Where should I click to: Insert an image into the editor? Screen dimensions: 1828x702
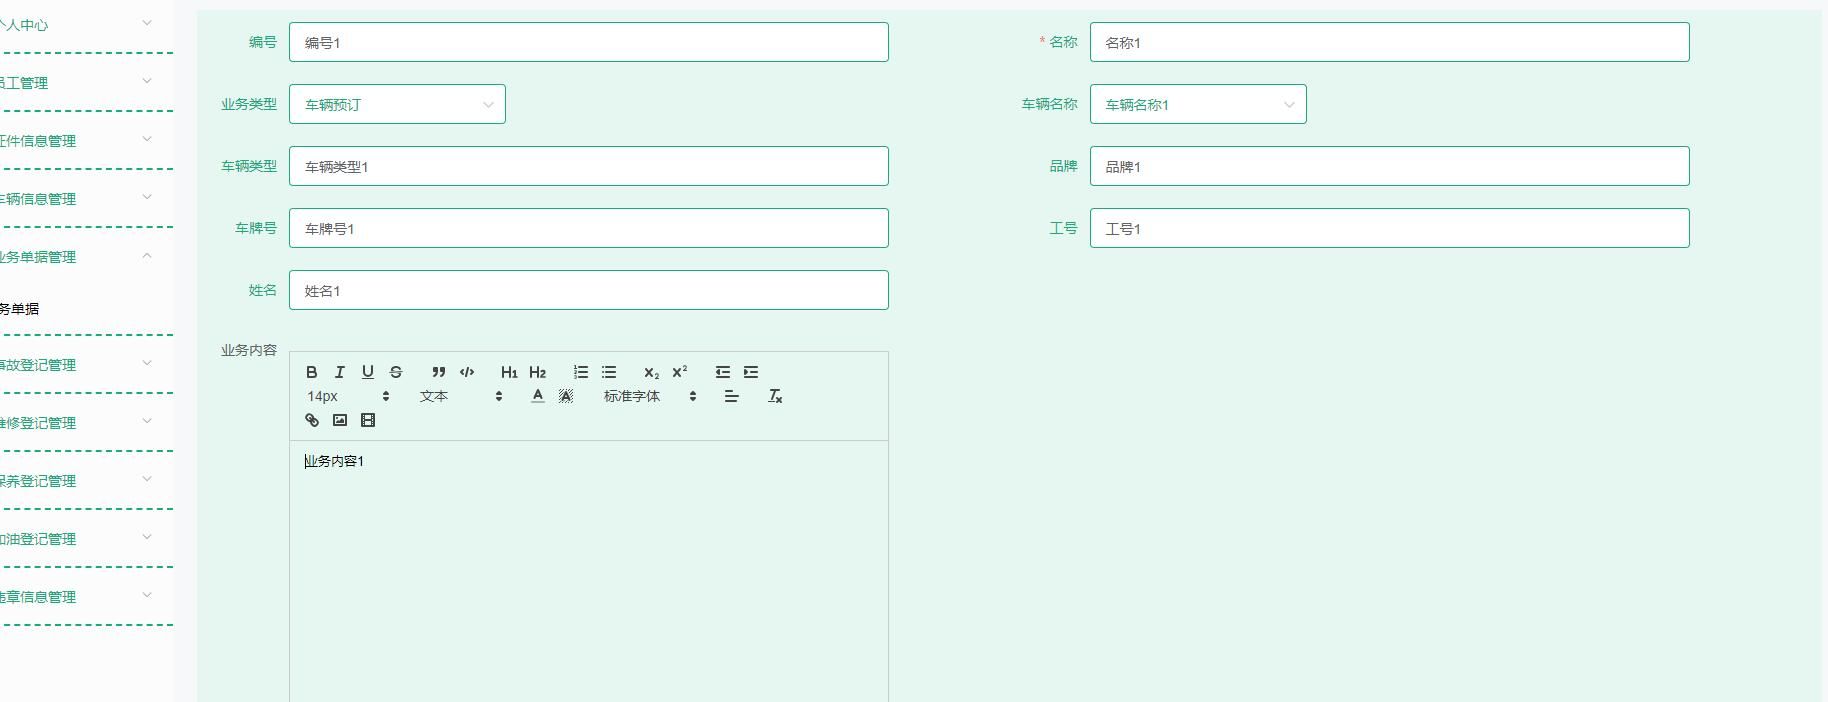(x=340, y=420)
